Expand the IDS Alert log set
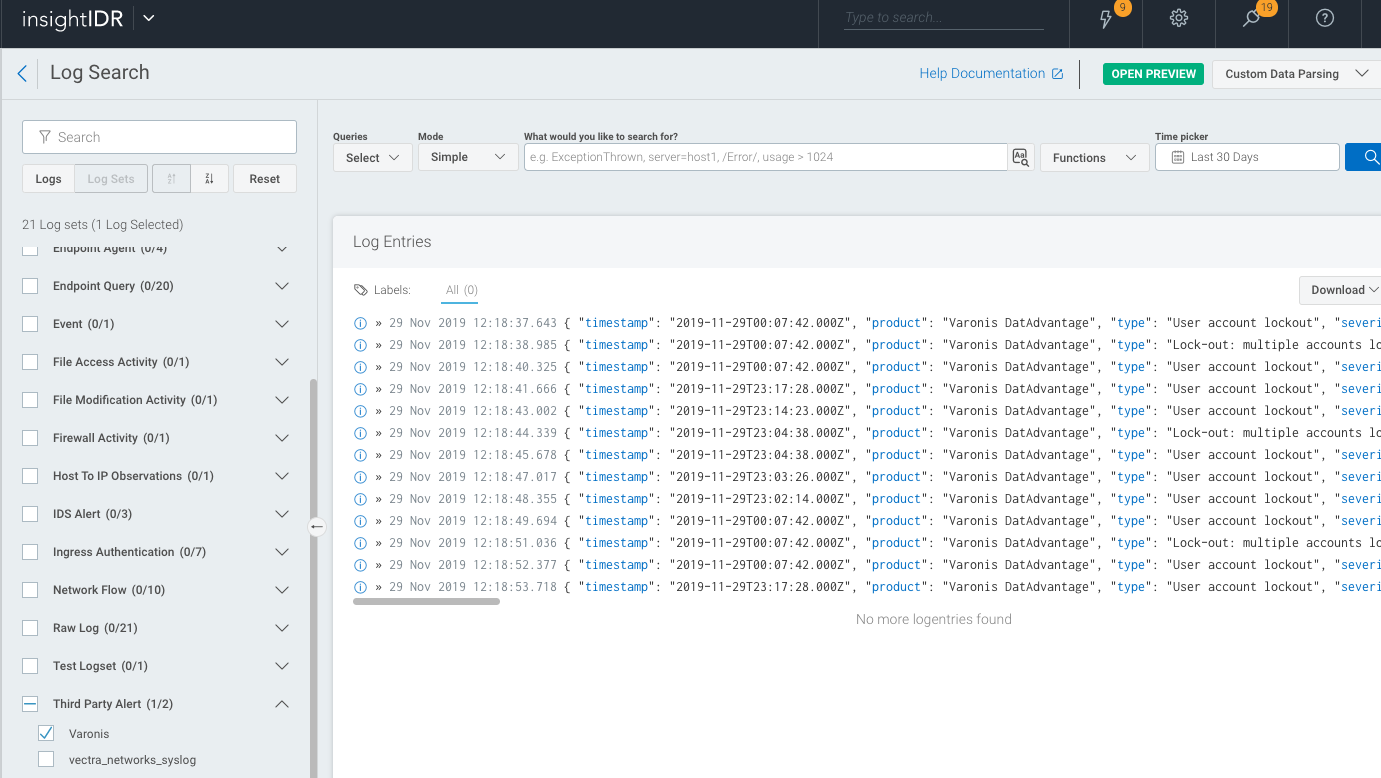This screenshot has width=1381, height=778. click(x=282, y=514)
